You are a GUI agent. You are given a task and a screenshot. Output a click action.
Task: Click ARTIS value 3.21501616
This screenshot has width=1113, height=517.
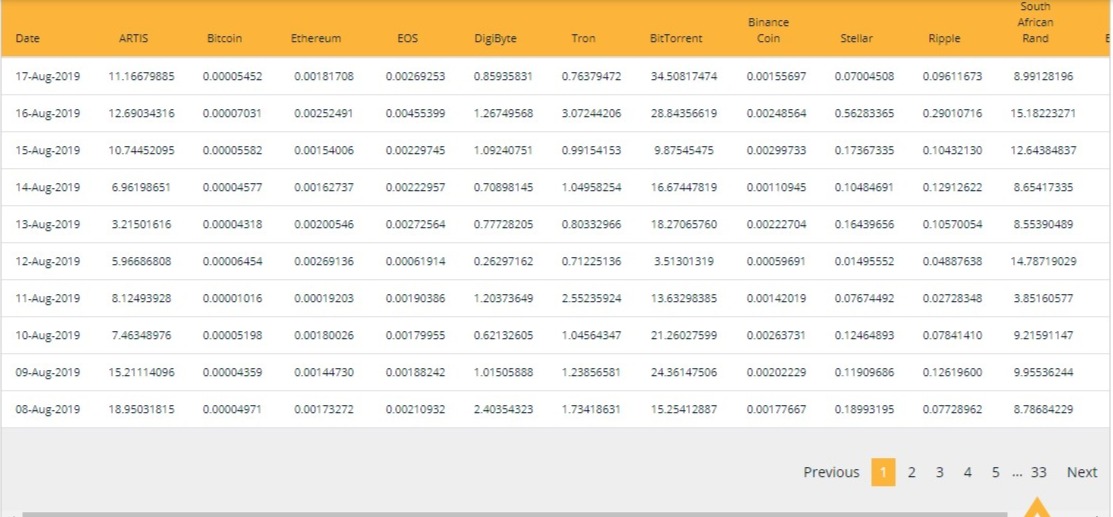141,224
